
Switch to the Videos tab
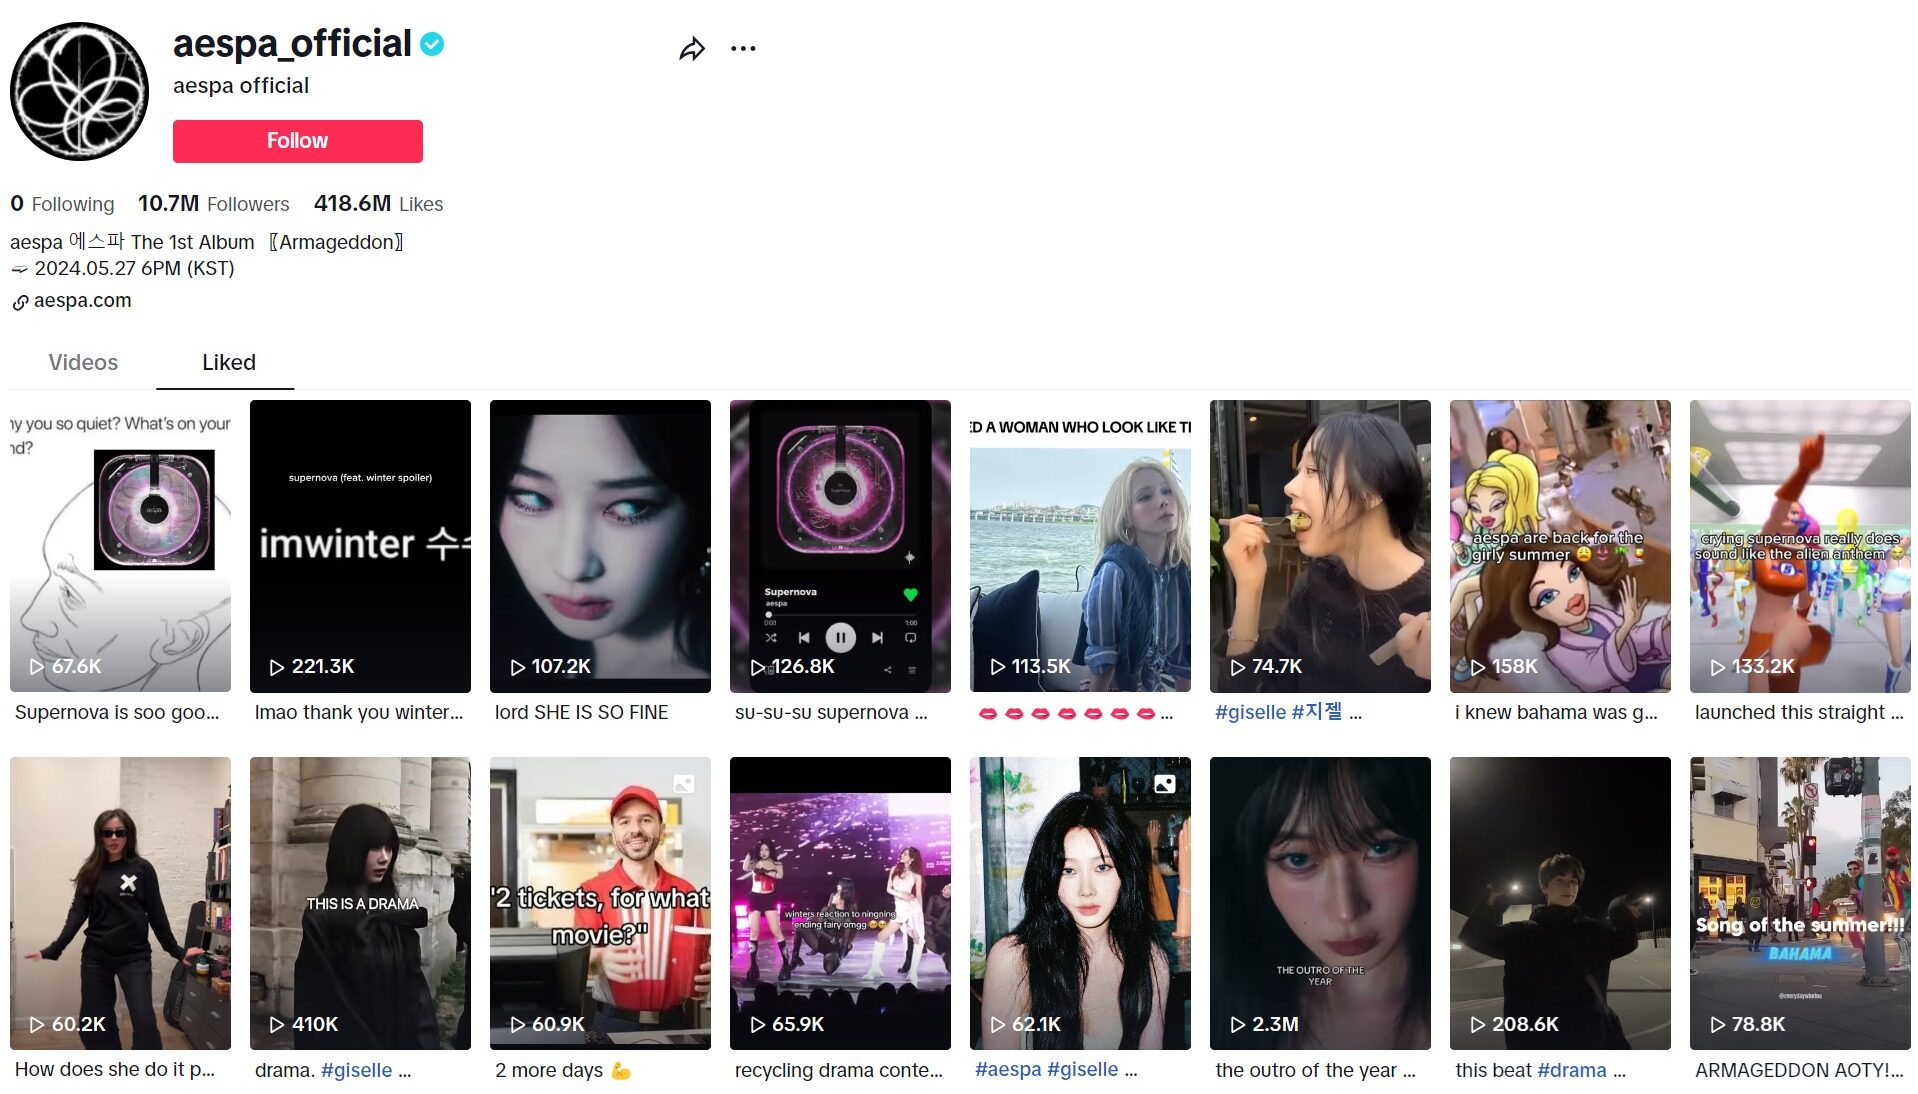pos(83,363)
